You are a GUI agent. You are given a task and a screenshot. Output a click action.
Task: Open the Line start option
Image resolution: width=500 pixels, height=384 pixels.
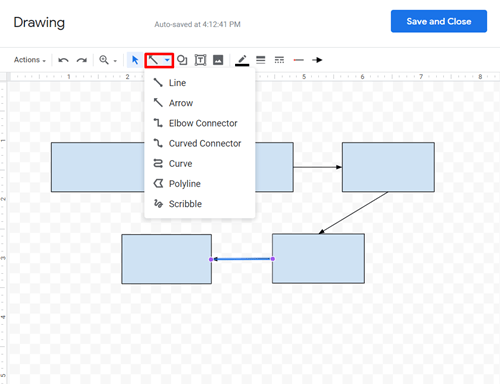coord(298,60)
